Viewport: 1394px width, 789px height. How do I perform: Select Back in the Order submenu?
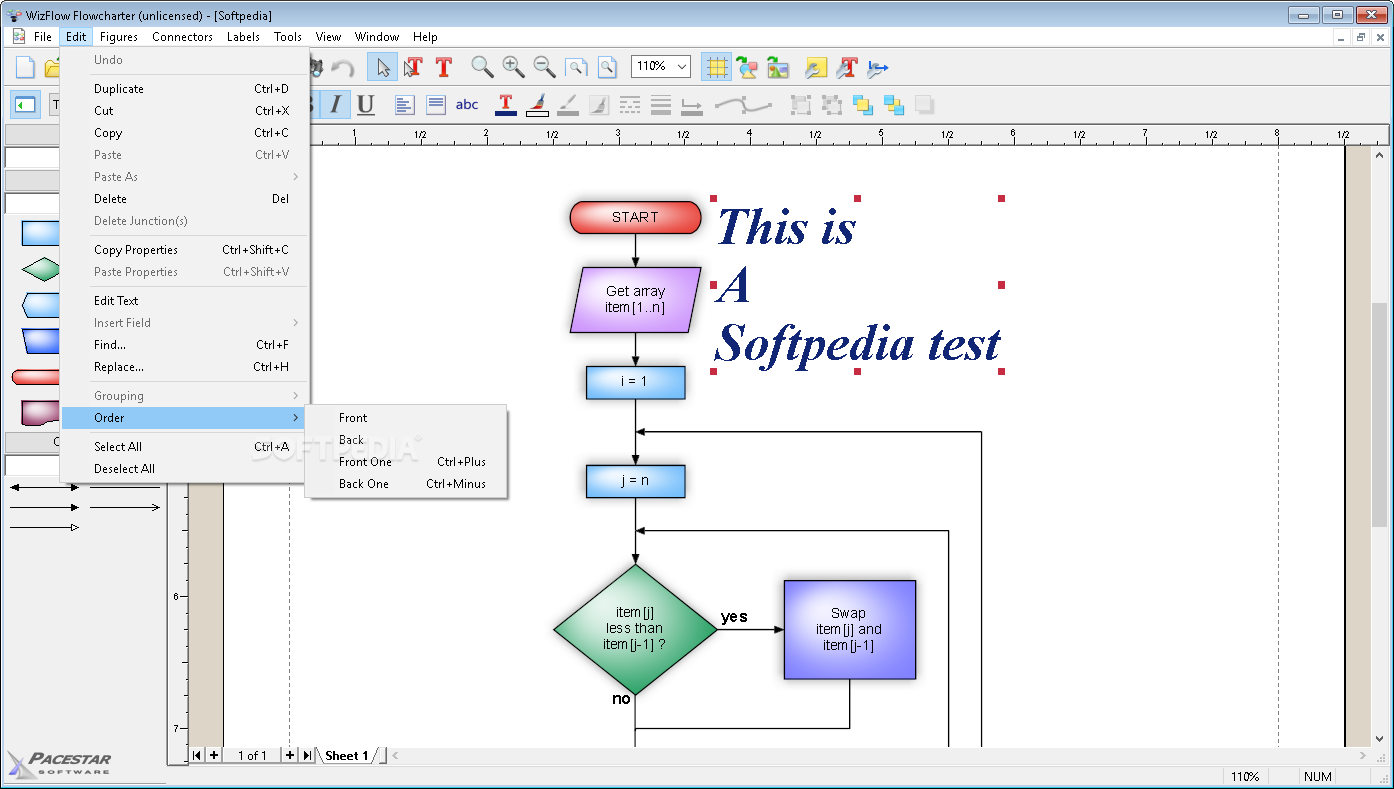[406, 440]
